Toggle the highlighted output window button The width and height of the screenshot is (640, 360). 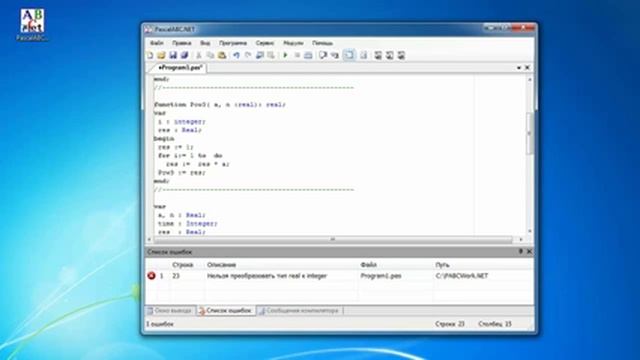(x=349, y=55)
